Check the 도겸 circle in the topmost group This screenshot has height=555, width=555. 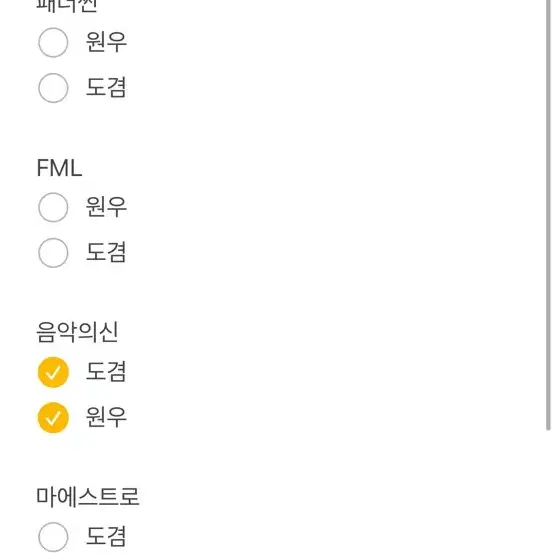pos(53,88)
